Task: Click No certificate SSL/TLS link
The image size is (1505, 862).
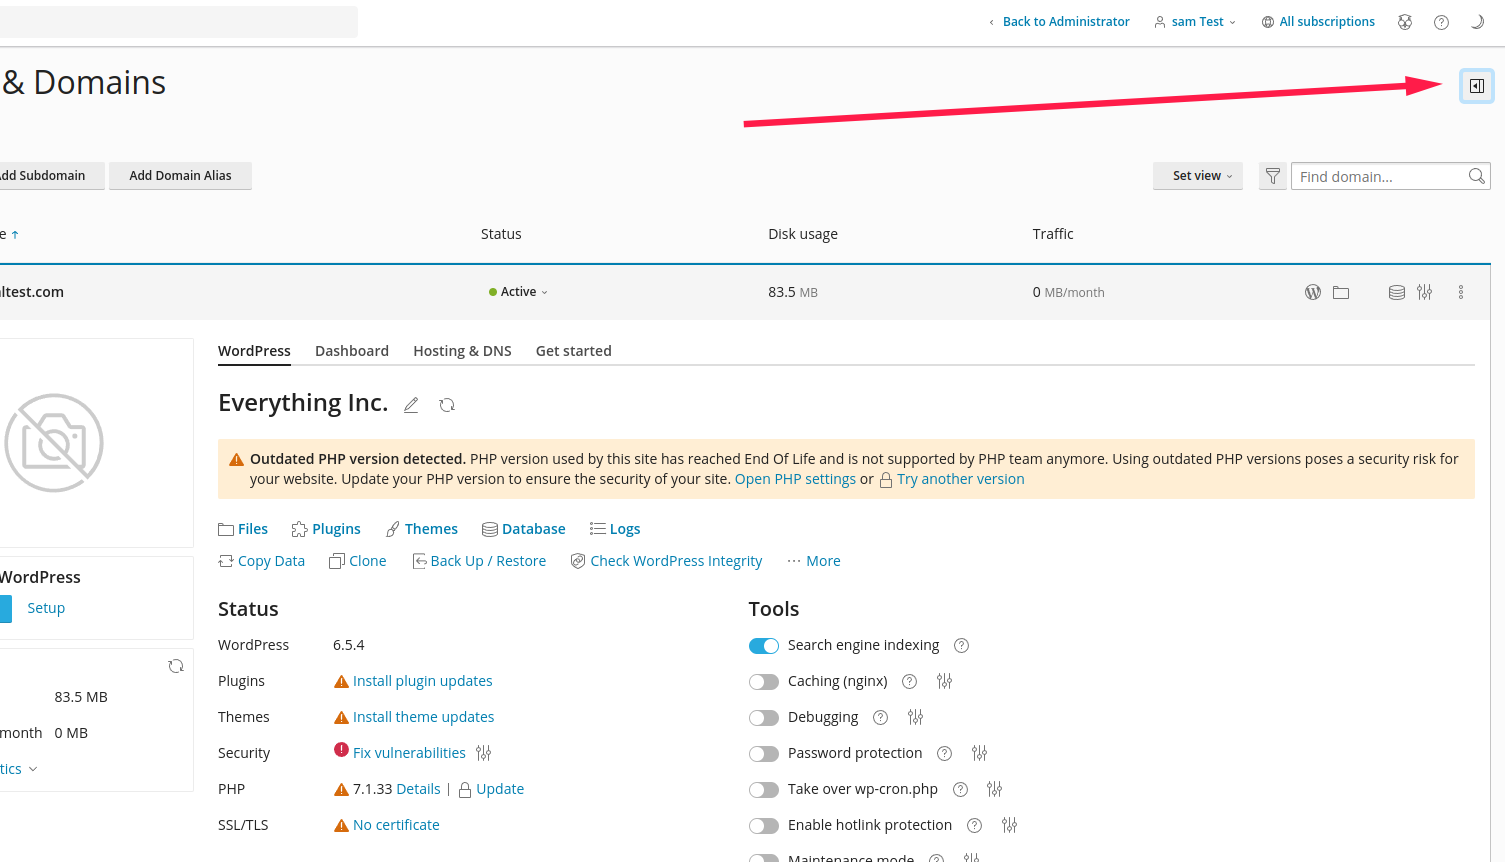Action: 396,825
